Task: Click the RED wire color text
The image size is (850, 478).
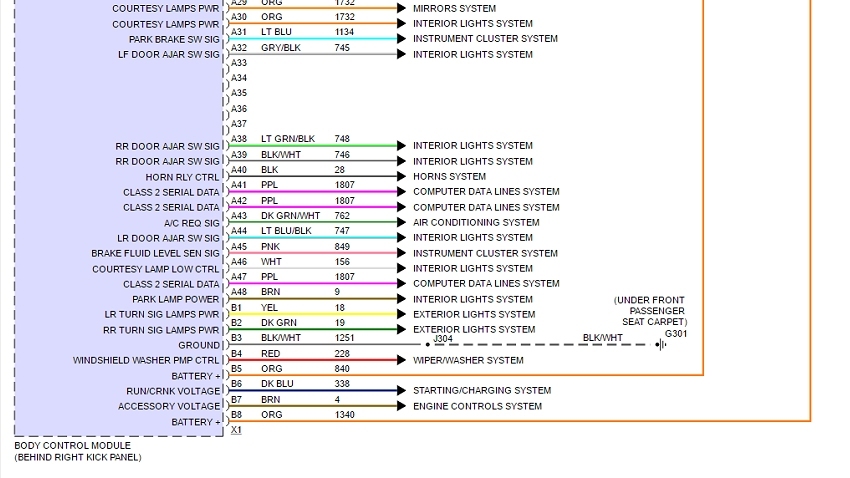Action: tap(271, 354)
